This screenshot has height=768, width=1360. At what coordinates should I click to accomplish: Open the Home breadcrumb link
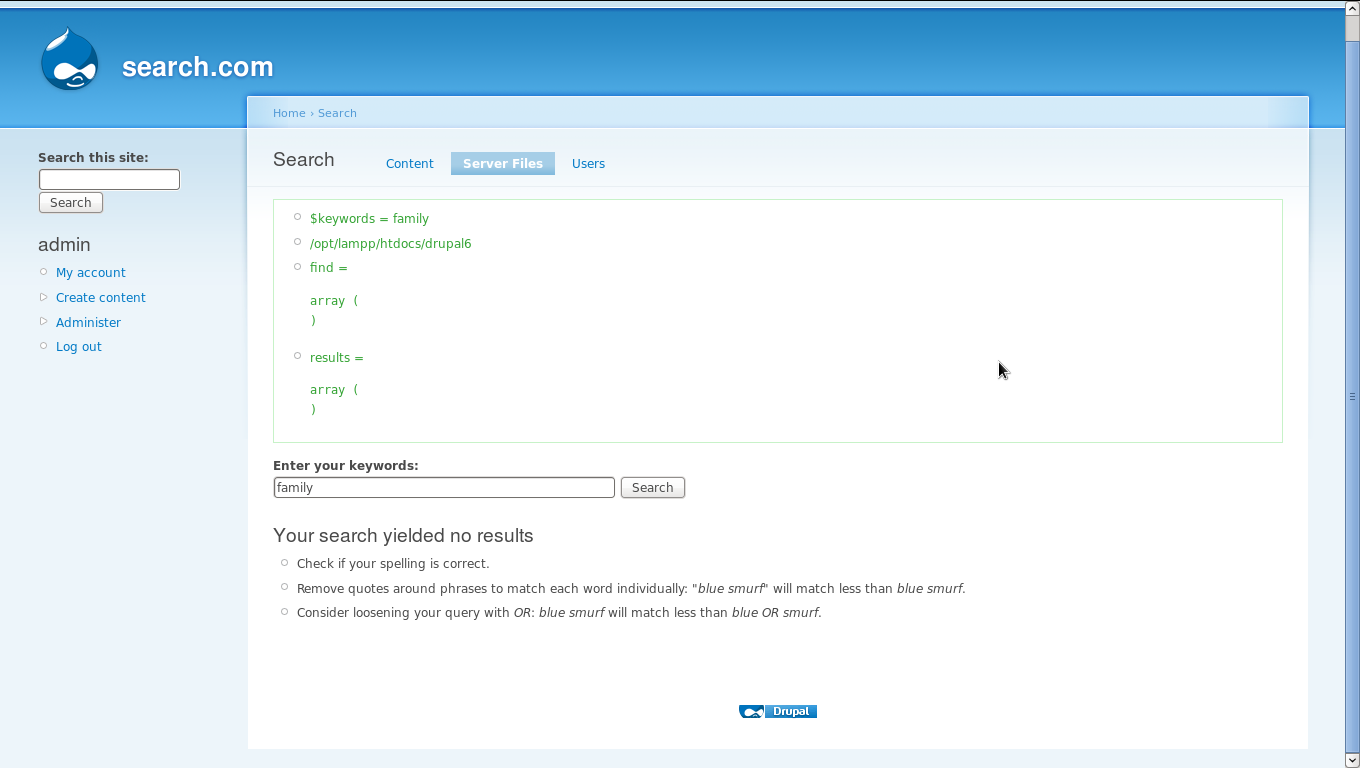click(289, 113)
